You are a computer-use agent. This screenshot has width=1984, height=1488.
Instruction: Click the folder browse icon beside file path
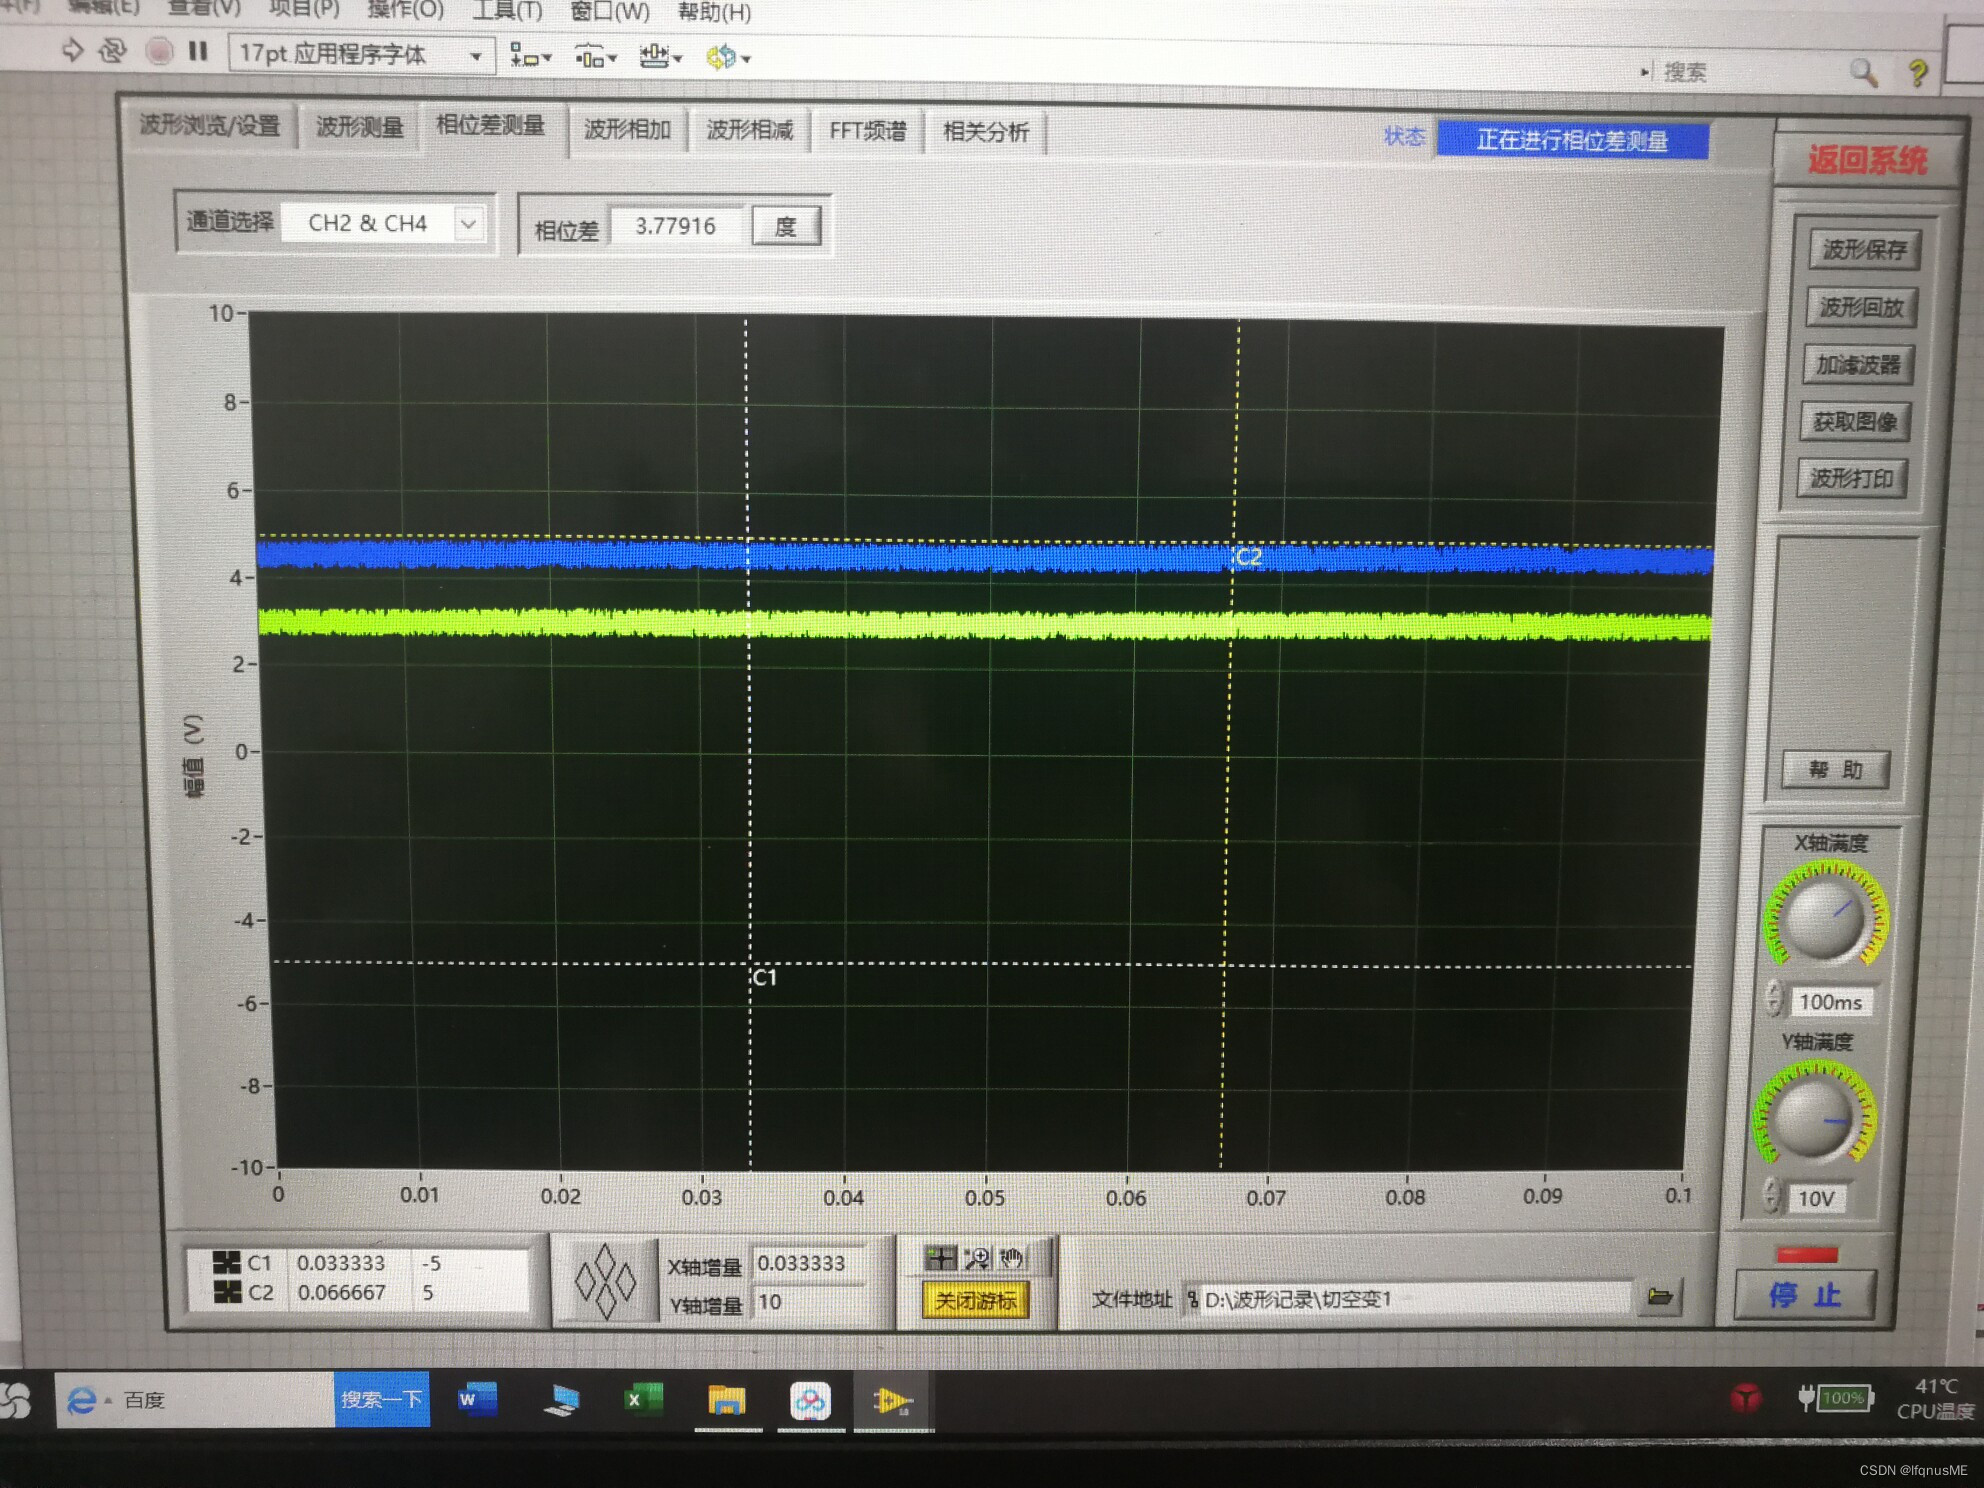pos(1660,1297)
